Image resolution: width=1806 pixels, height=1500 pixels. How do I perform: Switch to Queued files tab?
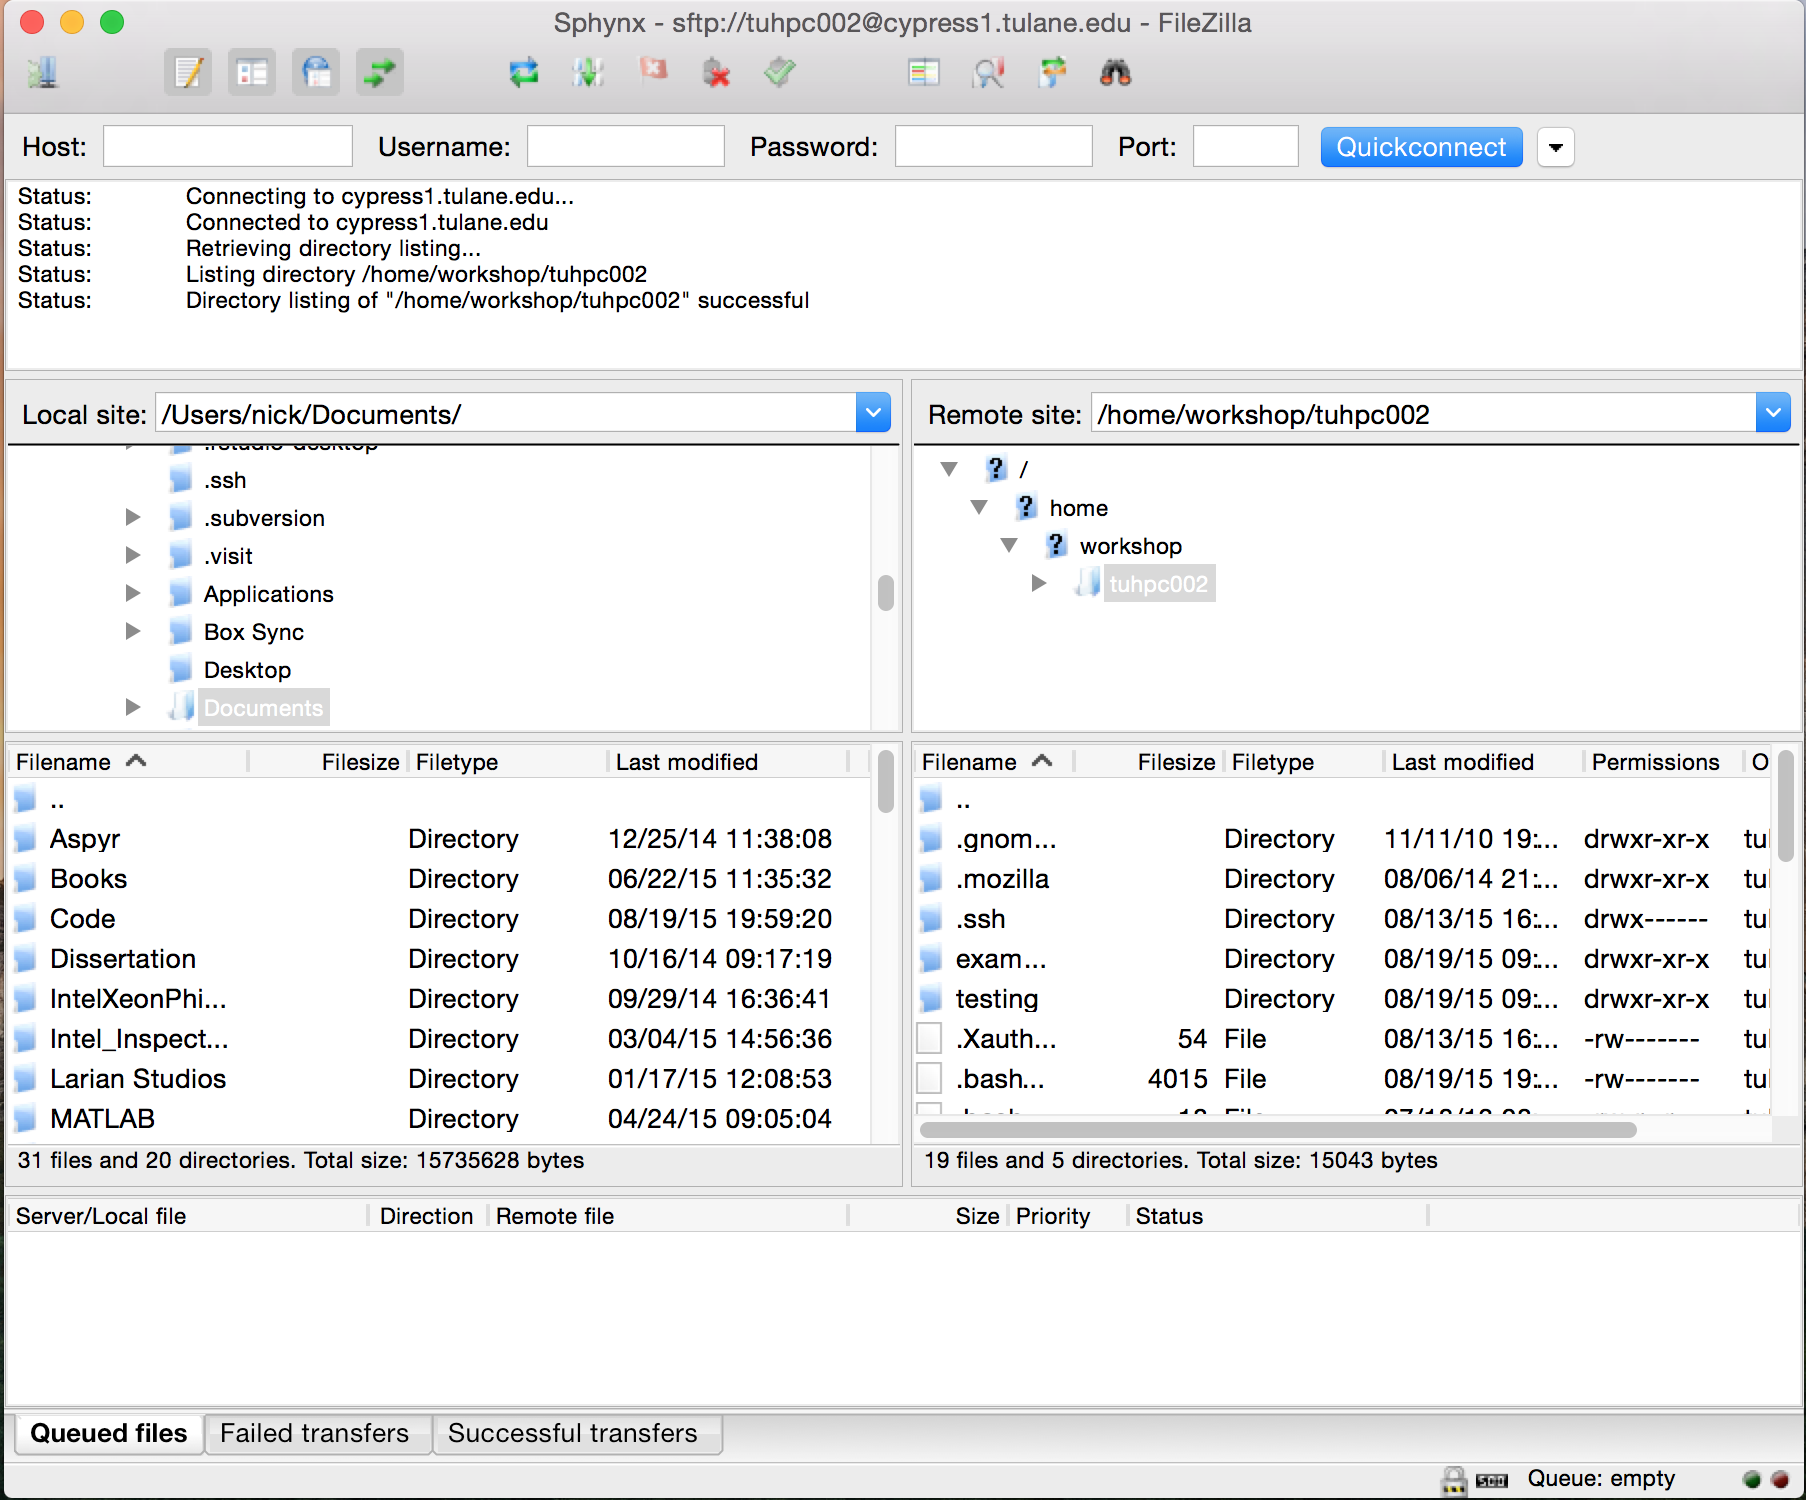point(109,1434)
